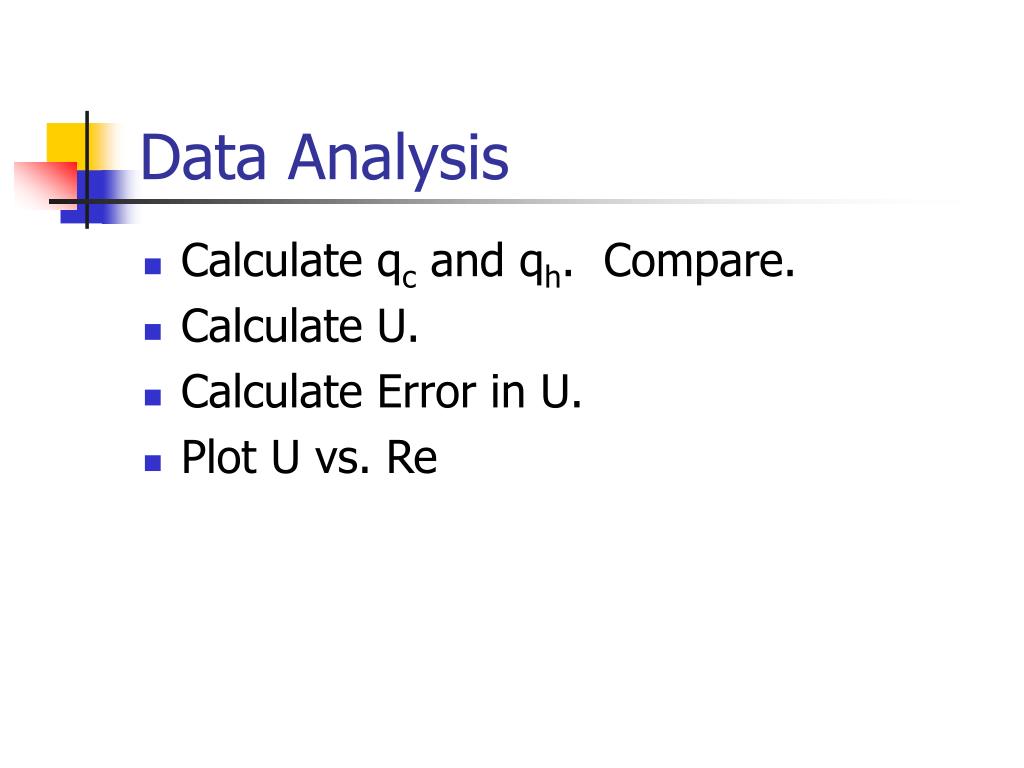Click the red gradient square decoration
1024x768 pixels.
(x=46, y=184)
